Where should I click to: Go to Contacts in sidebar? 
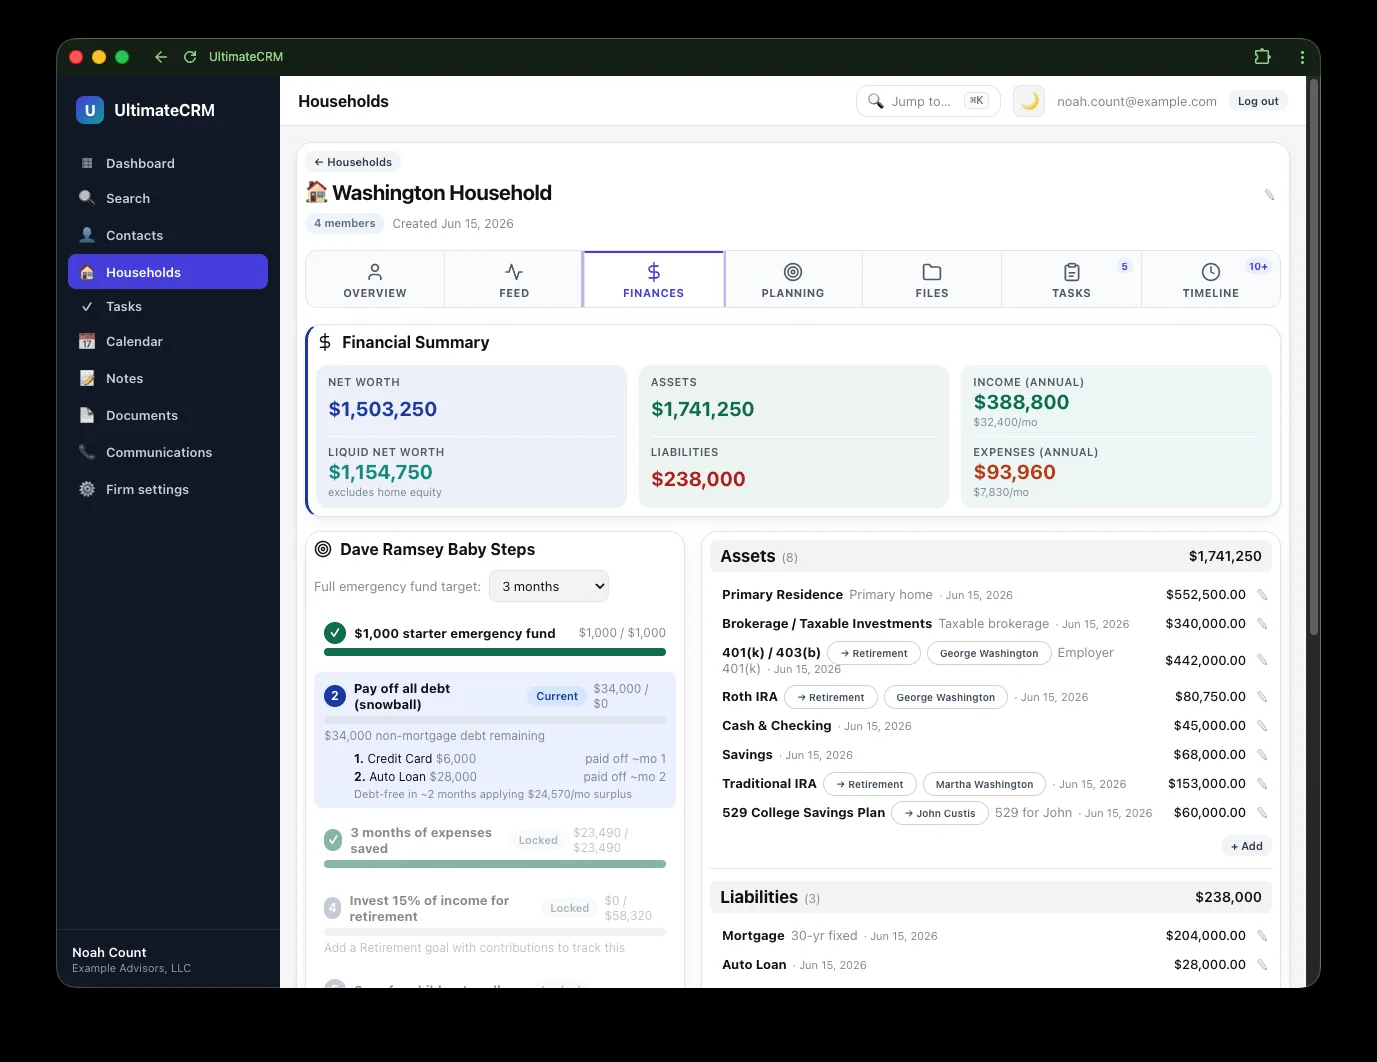point(168,235)
